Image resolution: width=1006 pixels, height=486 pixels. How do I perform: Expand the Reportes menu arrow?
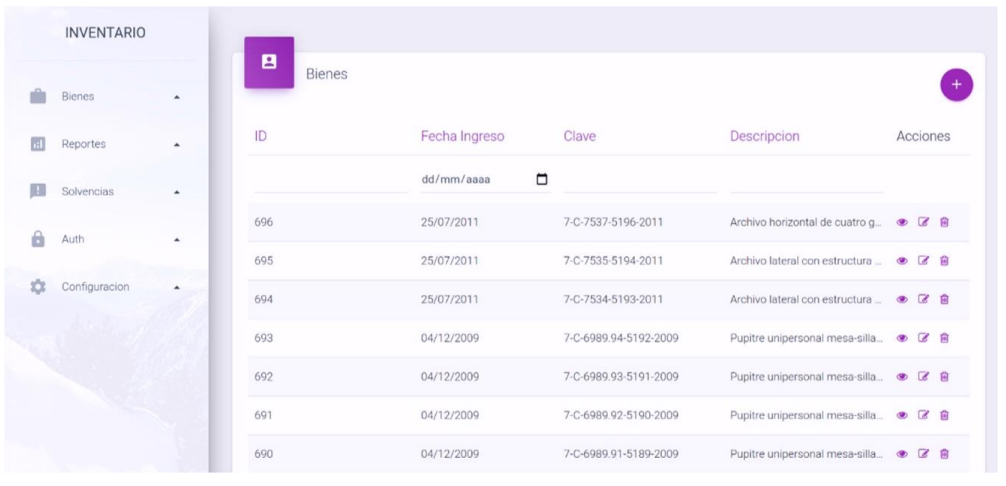click(177, 145)
